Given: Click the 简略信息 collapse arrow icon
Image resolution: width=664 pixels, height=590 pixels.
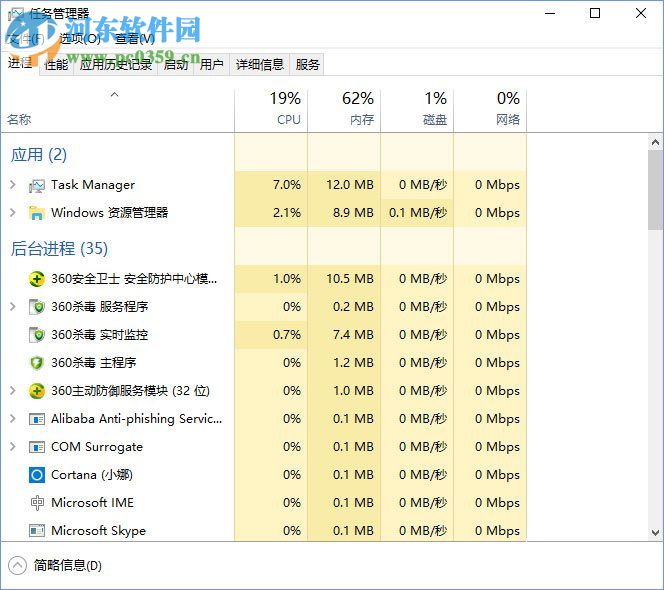Looking at the screenshot, I should (x=17, y=565).
